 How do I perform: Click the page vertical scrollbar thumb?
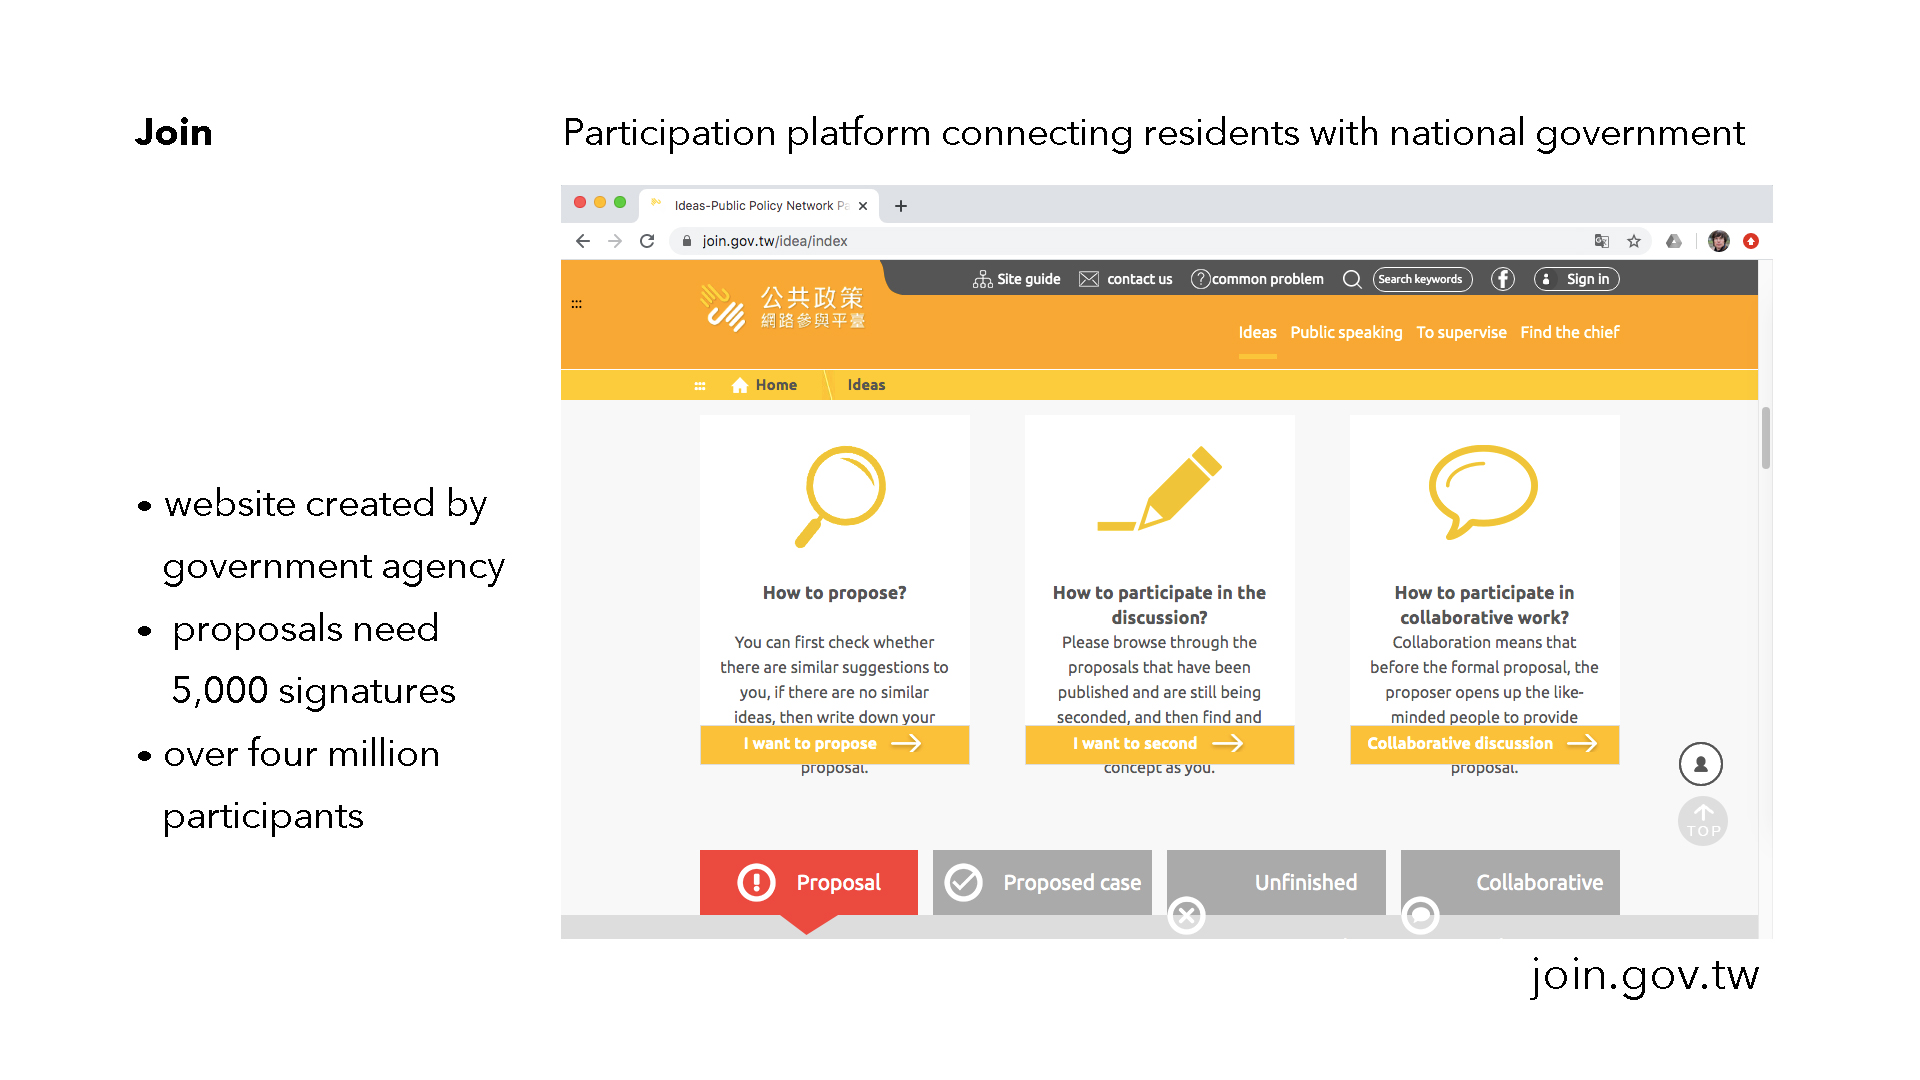pyautogui.click(x=1766, y=438)
